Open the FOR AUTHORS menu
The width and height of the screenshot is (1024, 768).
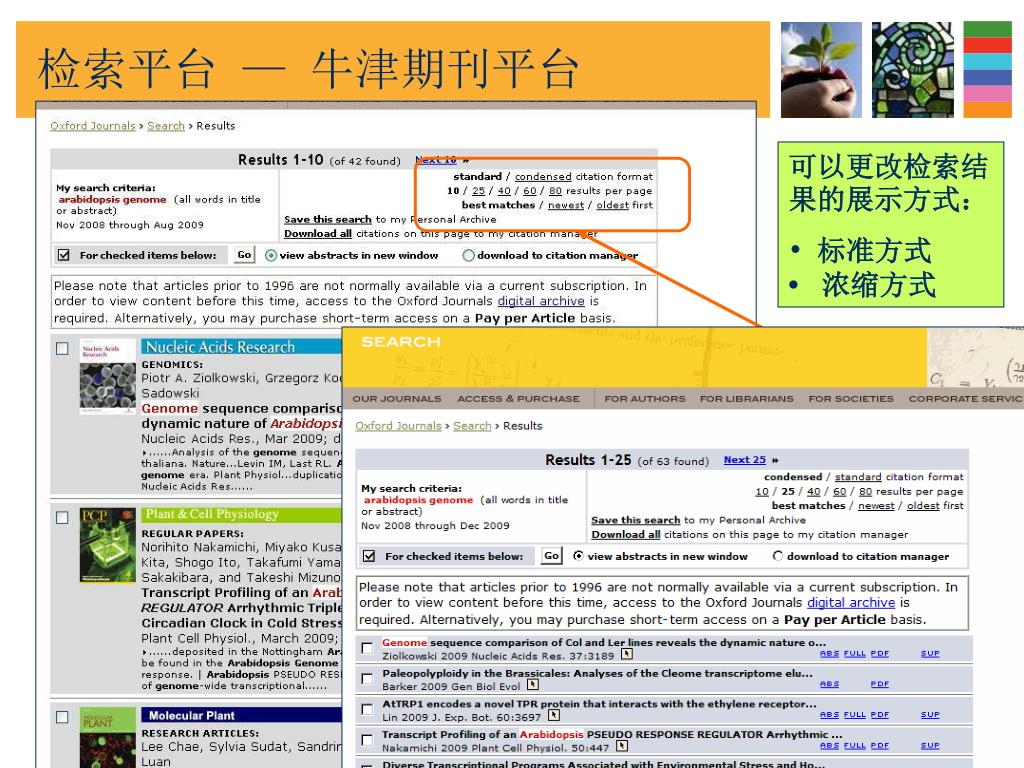pyautogui.click(x=645, y=398)
